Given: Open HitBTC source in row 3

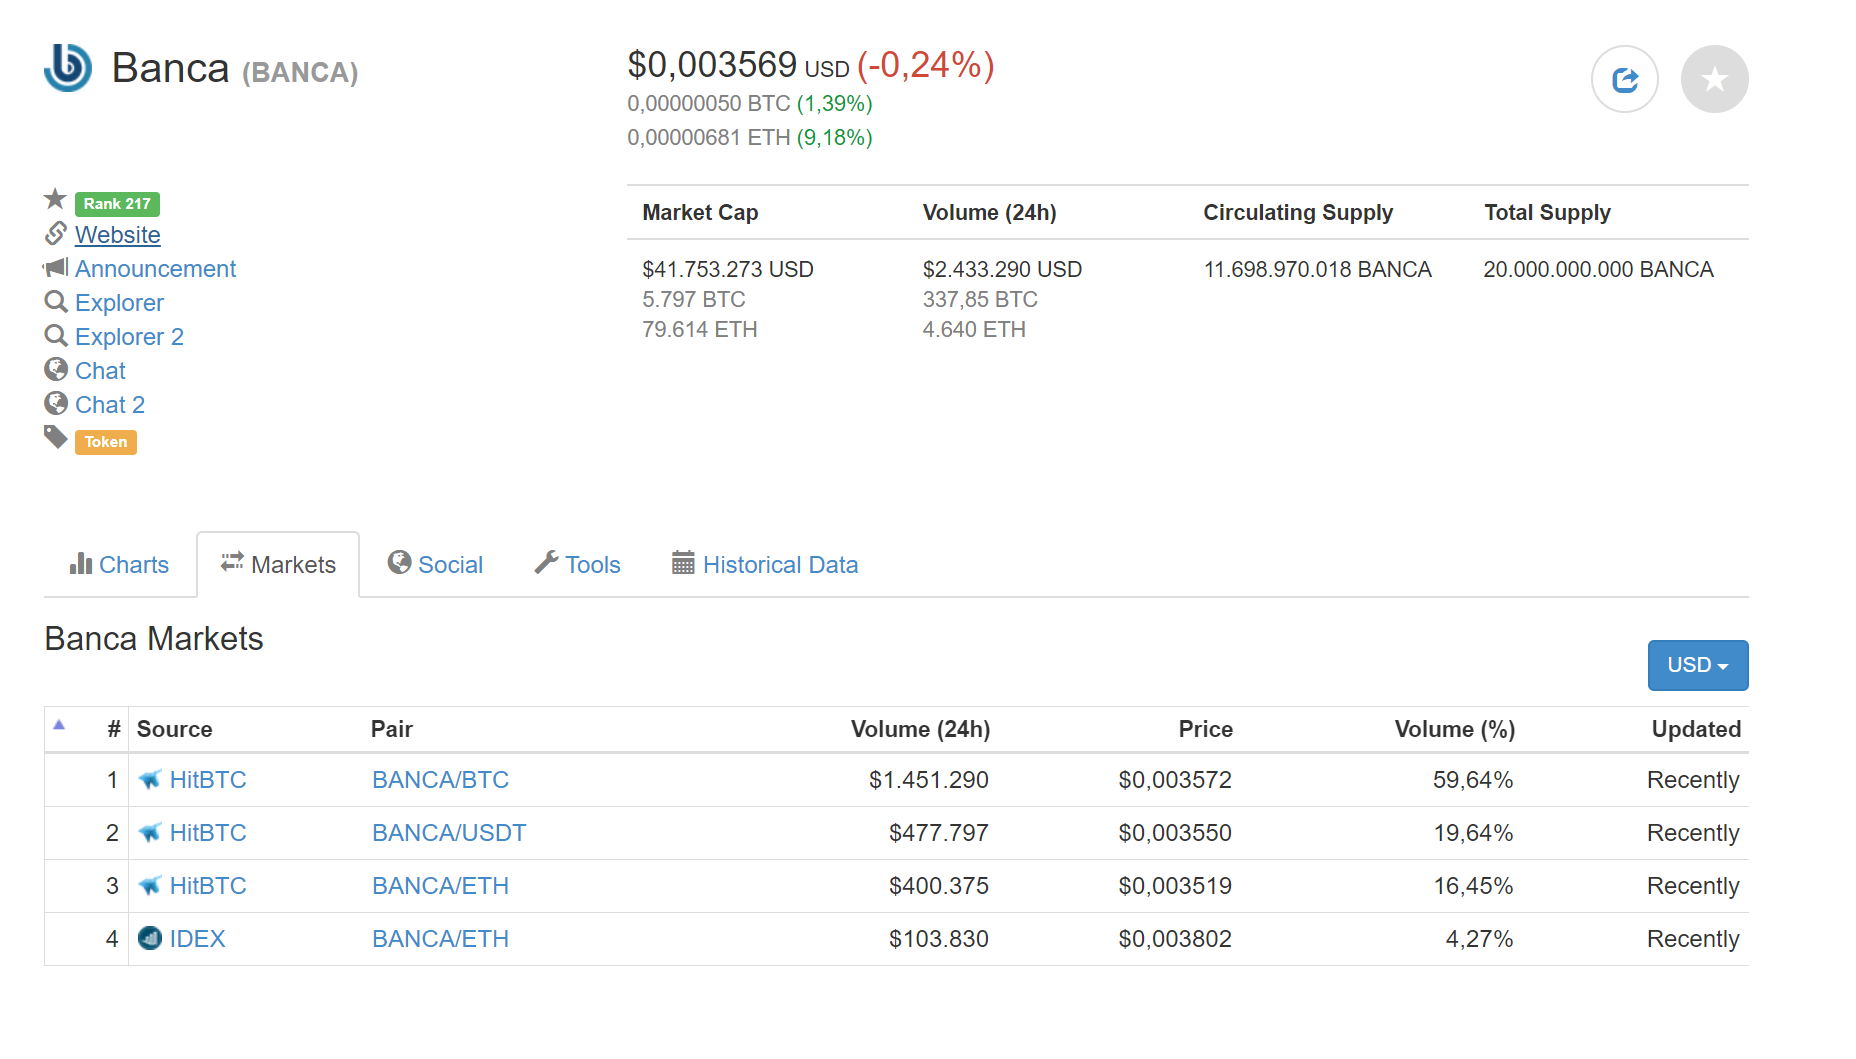Looking at the screenshot, I should point(208,886).
